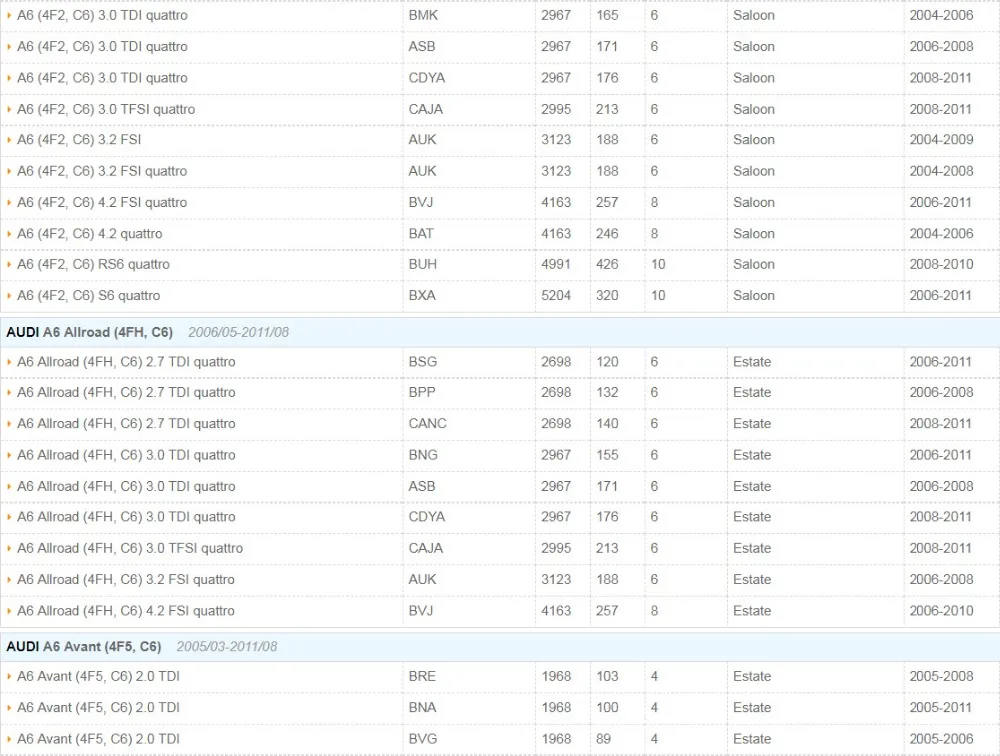This screenshot has width=1000, height=756.
Task: Click the 155 power value
Action: (607, 456)
